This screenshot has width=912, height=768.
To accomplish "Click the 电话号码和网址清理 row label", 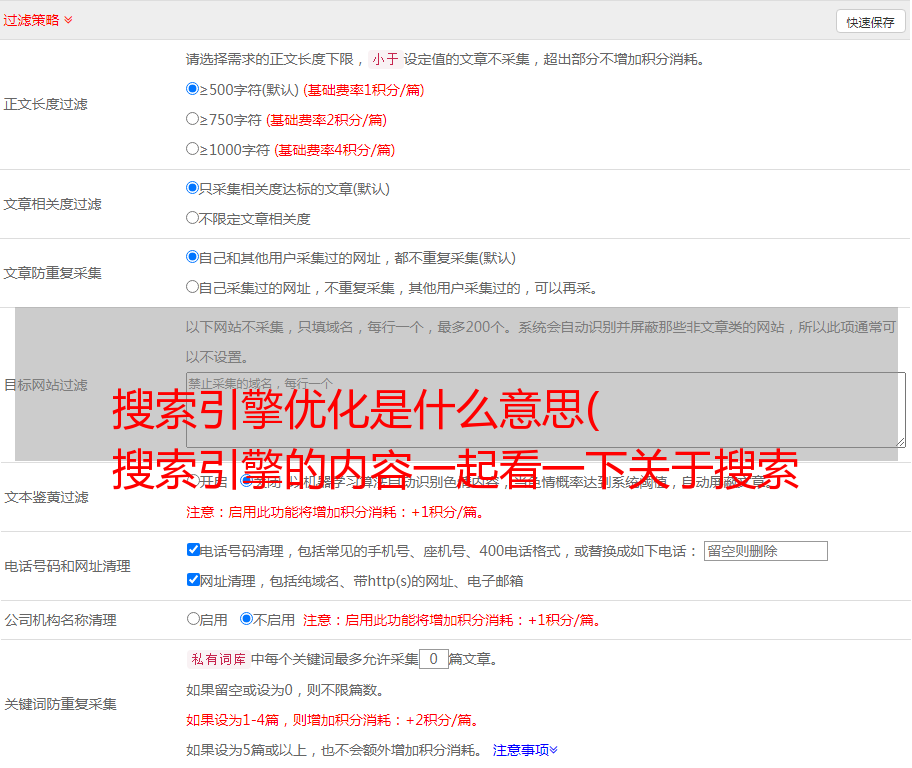I will pyautogui.click(x=67, y=566).
